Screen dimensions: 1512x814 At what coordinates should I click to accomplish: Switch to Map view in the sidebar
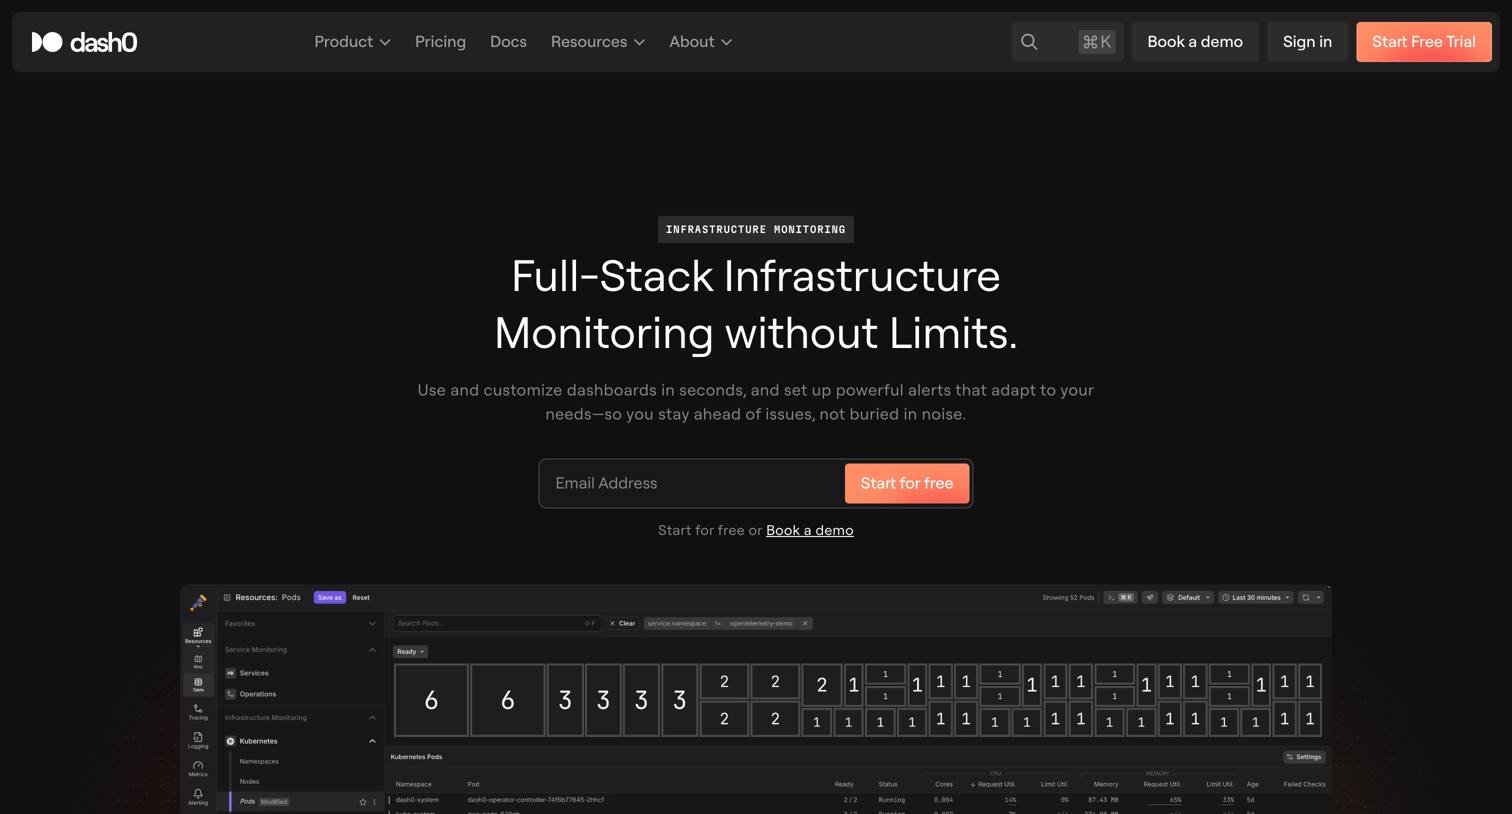(x=198, y=661)
